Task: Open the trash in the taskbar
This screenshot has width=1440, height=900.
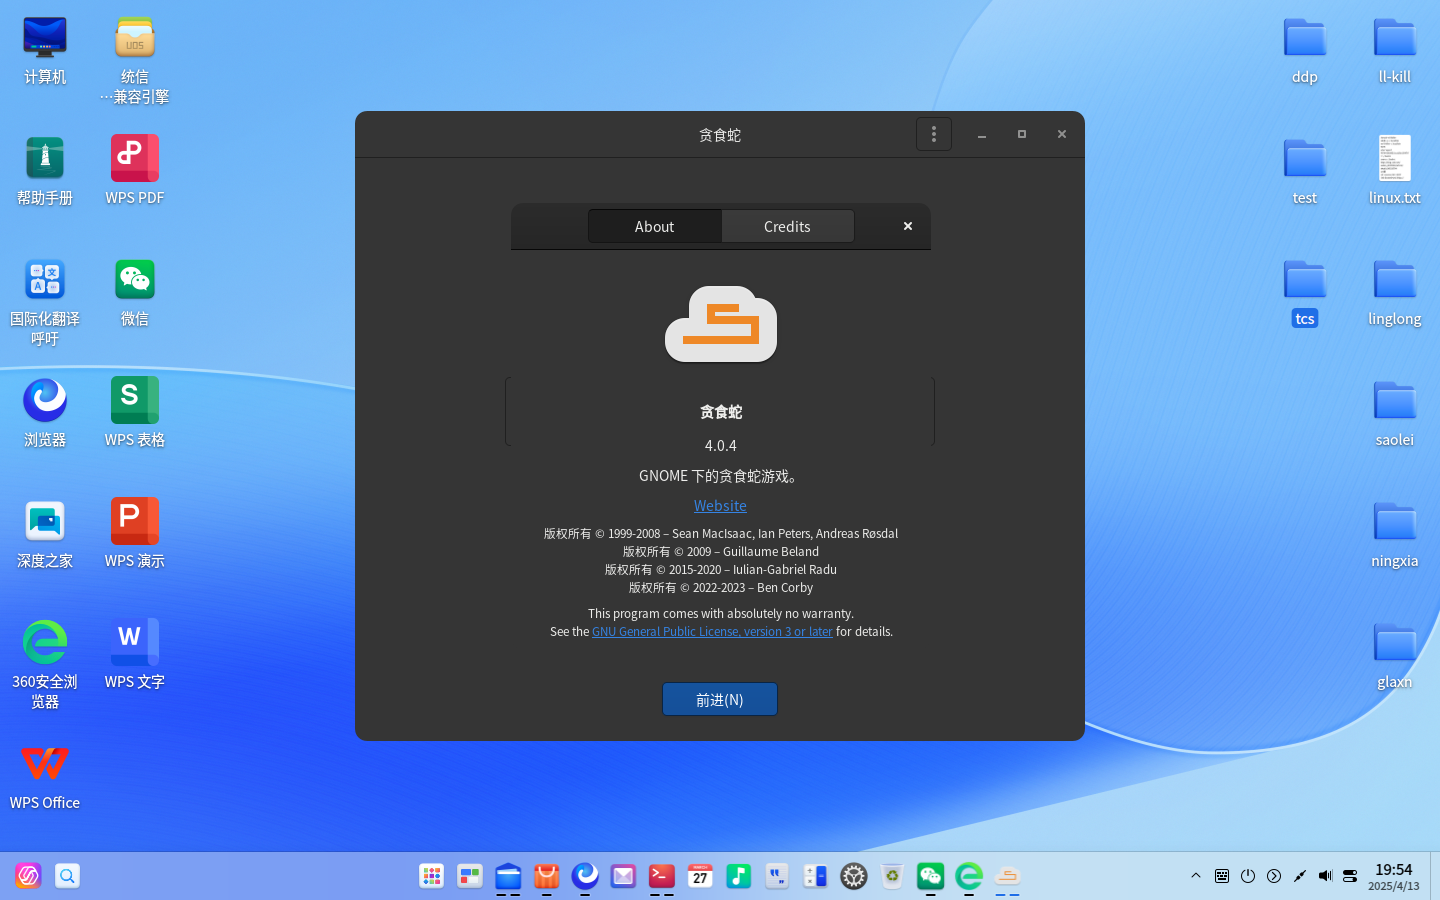Action: click(x=892, y=876)
